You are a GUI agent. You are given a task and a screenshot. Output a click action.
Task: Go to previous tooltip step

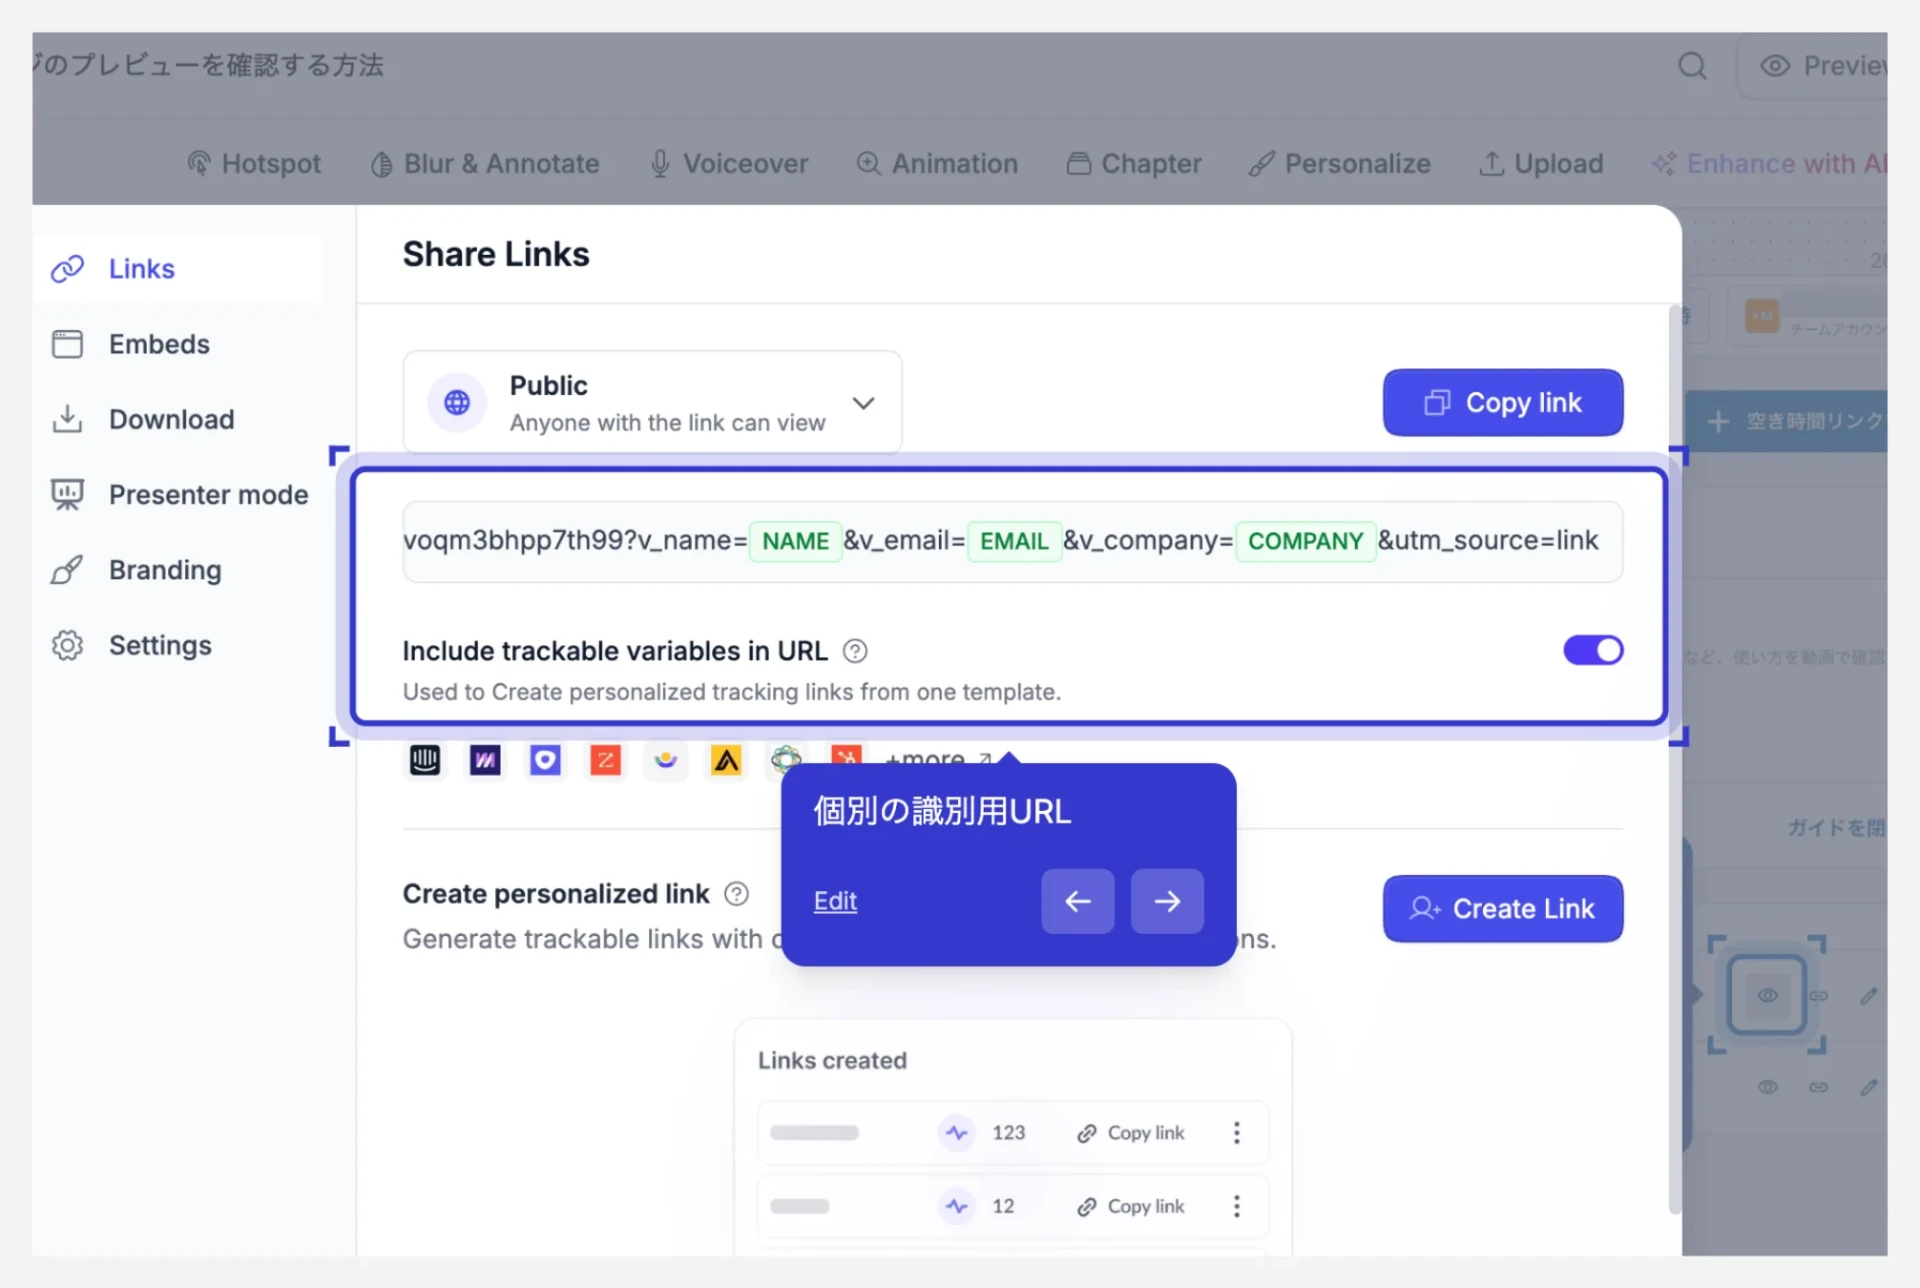[x=1077, y=901]
